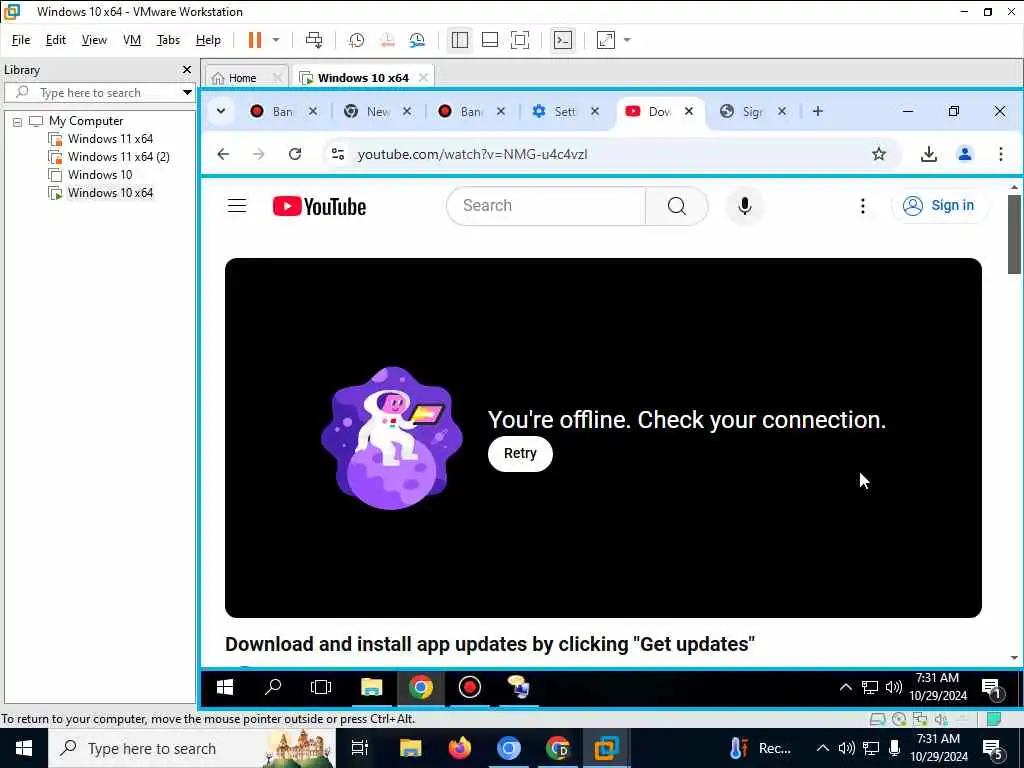Image resolution: width=1024 pixels, height=768 pixels.
Task: Click the page vertical scrollbar thumb
Action: pyautogui.click(x=1014, y=234)
